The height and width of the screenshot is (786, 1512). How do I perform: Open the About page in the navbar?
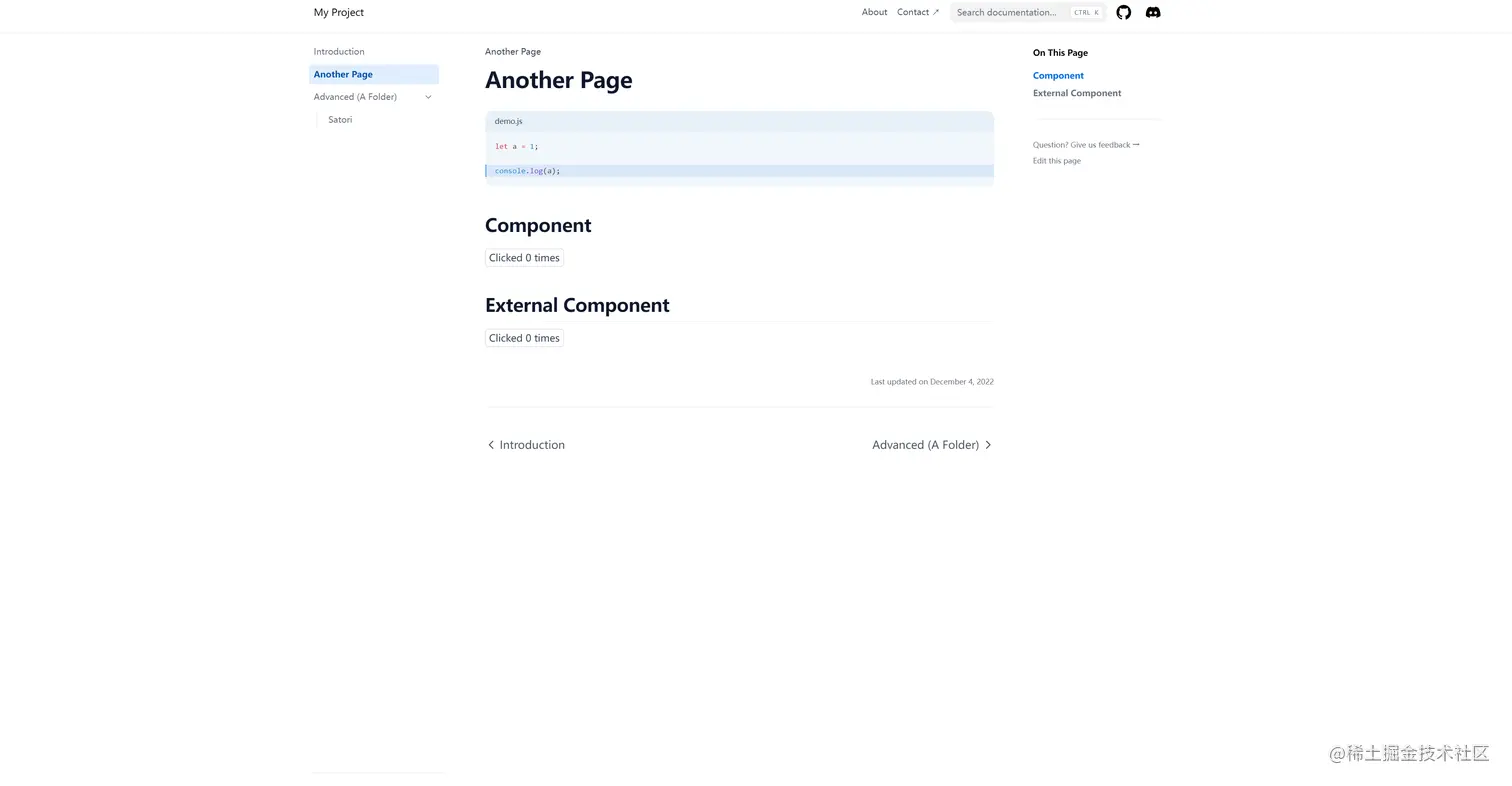pyautogui.click(x=874, y=12)
